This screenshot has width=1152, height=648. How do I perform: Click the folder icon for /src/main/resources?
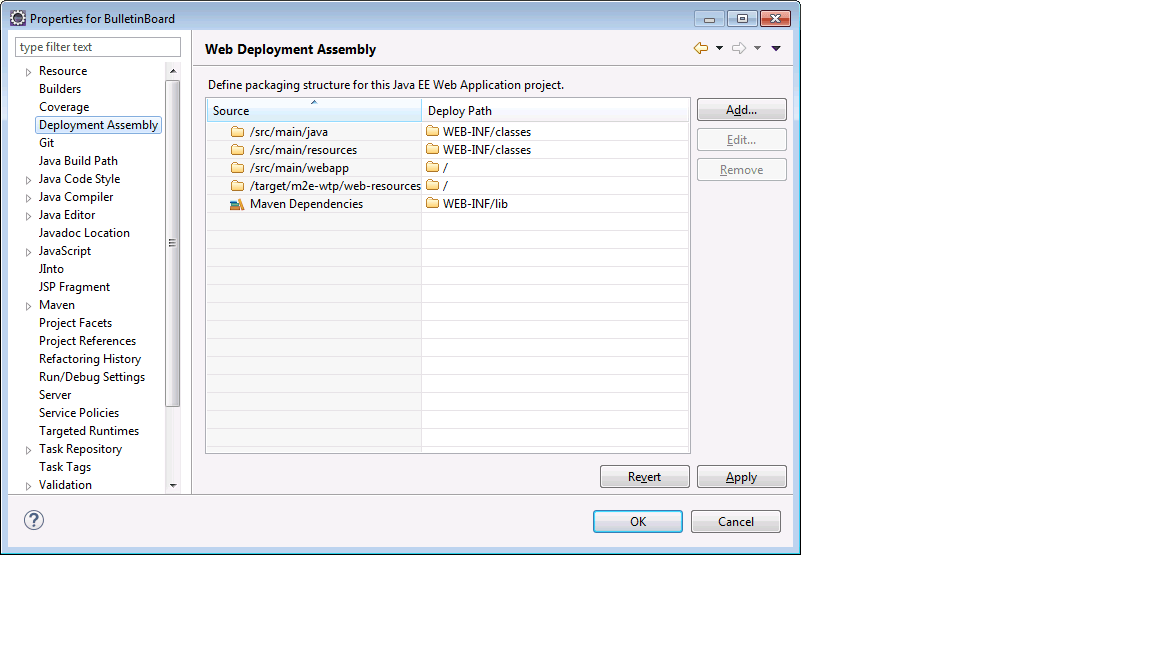(237, 149)
